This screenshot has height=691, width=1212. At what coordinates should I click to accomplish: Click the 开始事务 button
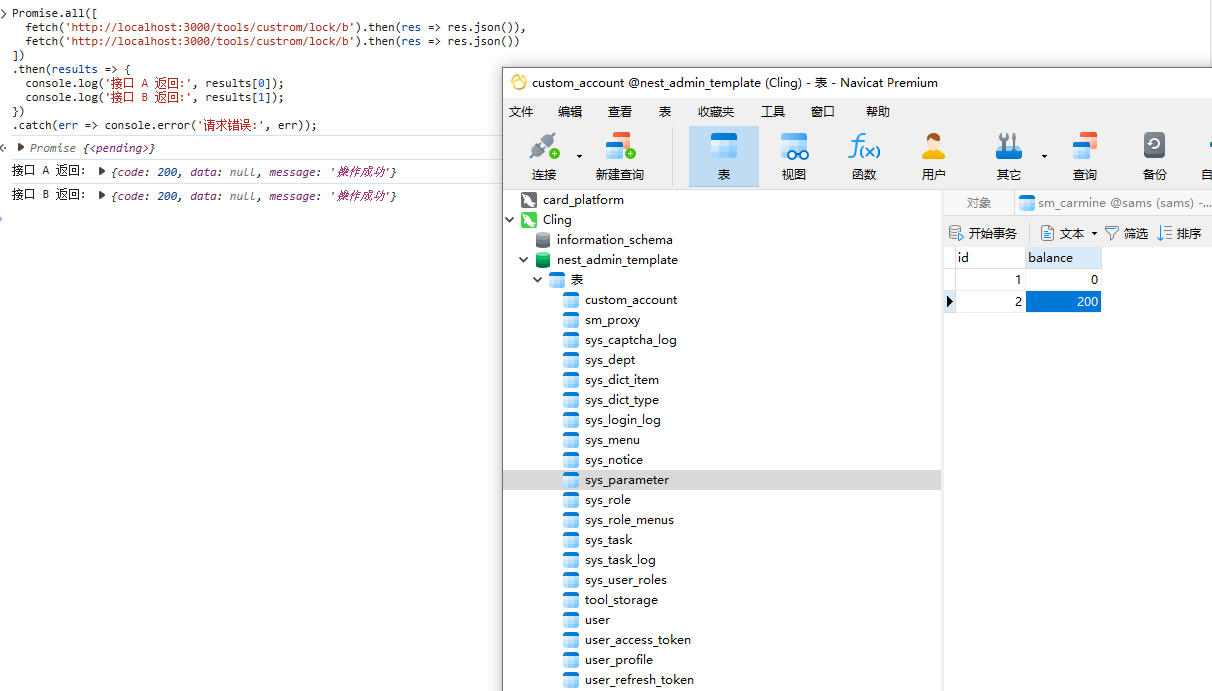pos(983,233)
